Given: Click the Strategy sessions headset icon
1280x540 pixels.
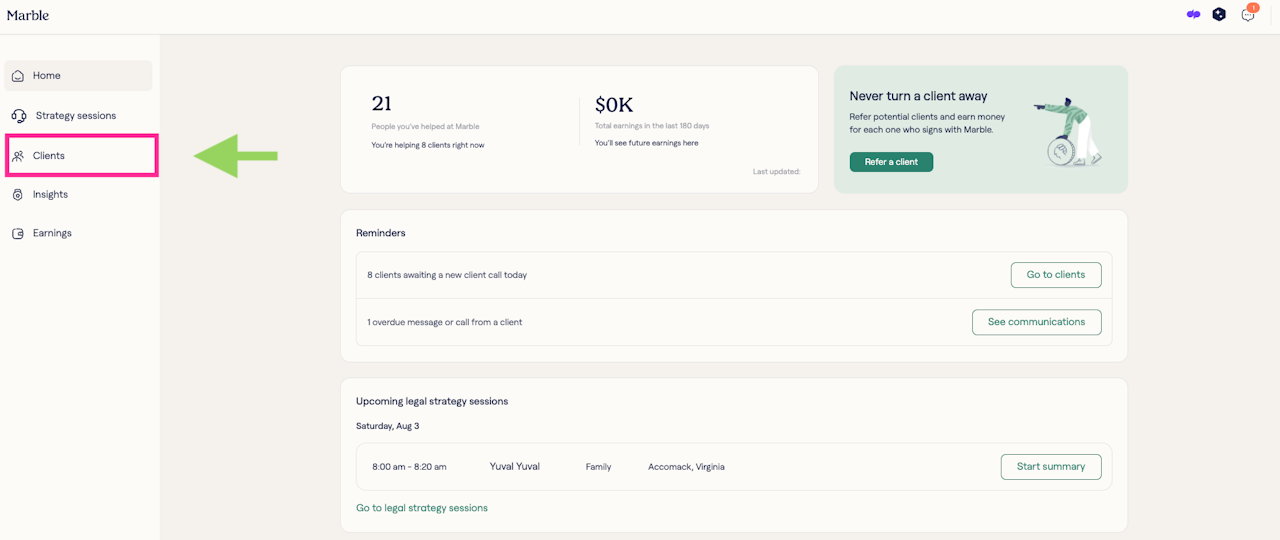Looking at the screenshot, I should 19,116.
